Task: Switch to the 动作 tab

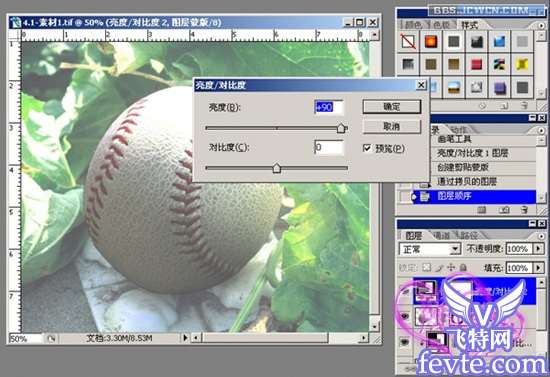Action: 458,130
